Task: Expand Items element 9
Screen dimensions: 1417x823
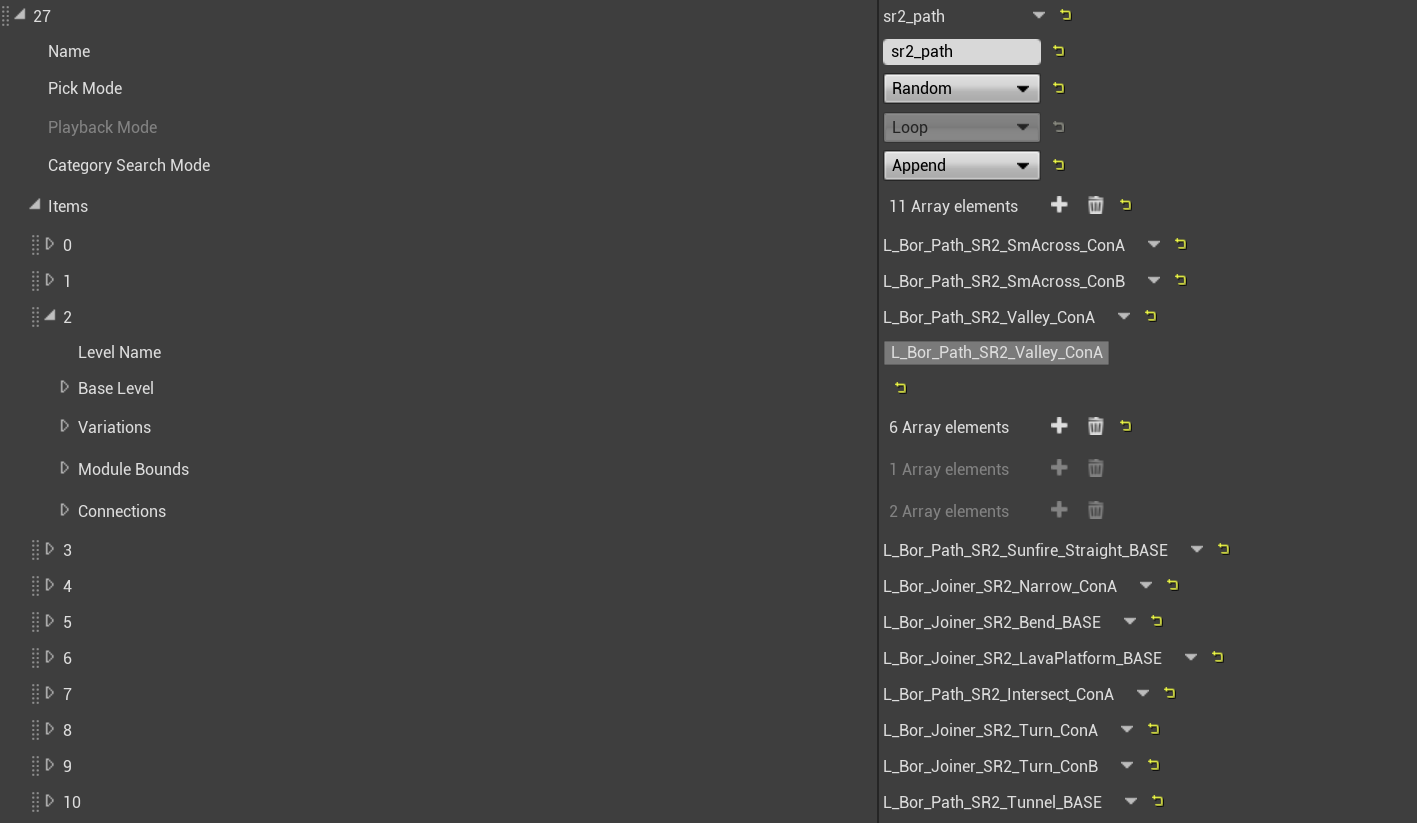Action: pos(50,765)
